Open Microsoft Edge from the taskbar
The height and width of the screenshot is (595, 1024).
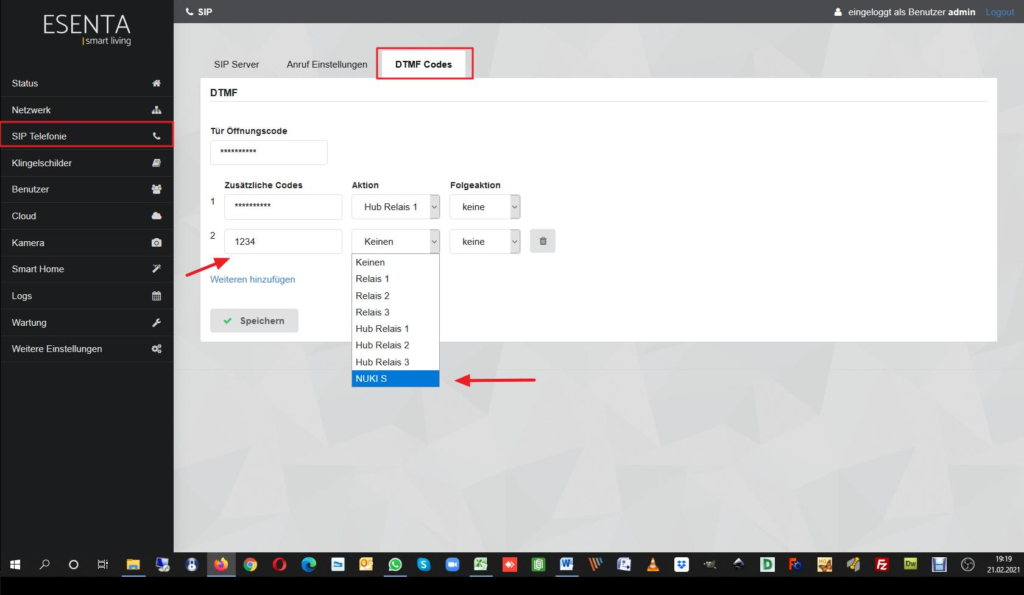point(308,564)
